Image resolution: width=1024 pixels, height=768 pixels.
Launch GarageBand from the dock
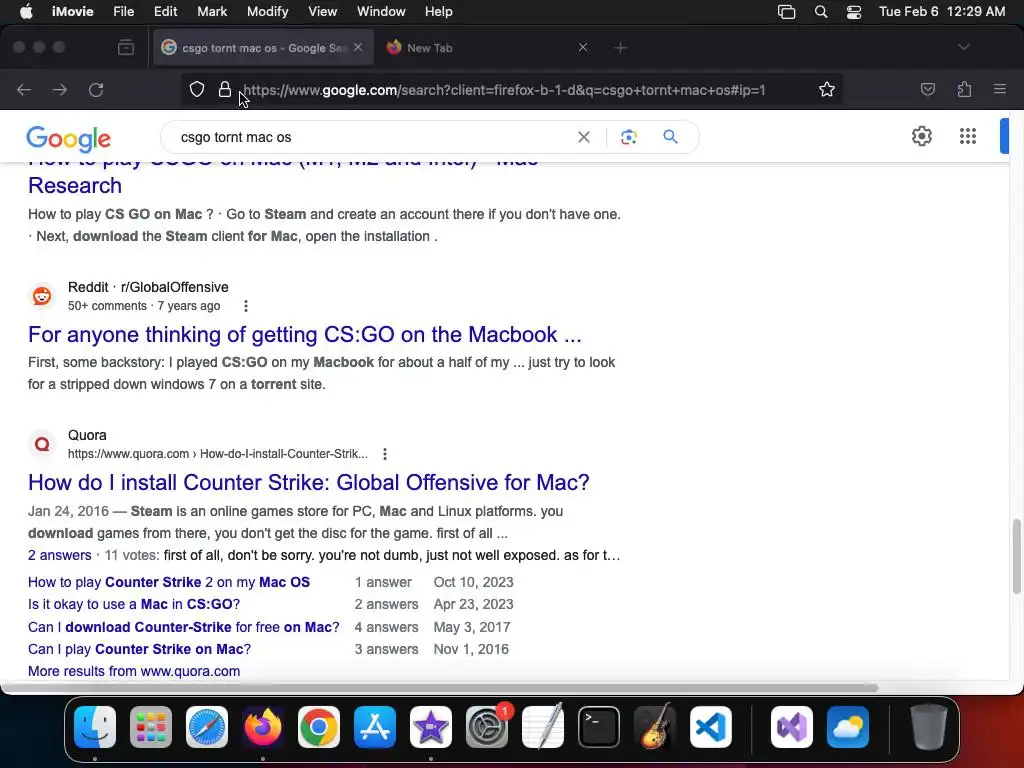click(x=655, y=727)
